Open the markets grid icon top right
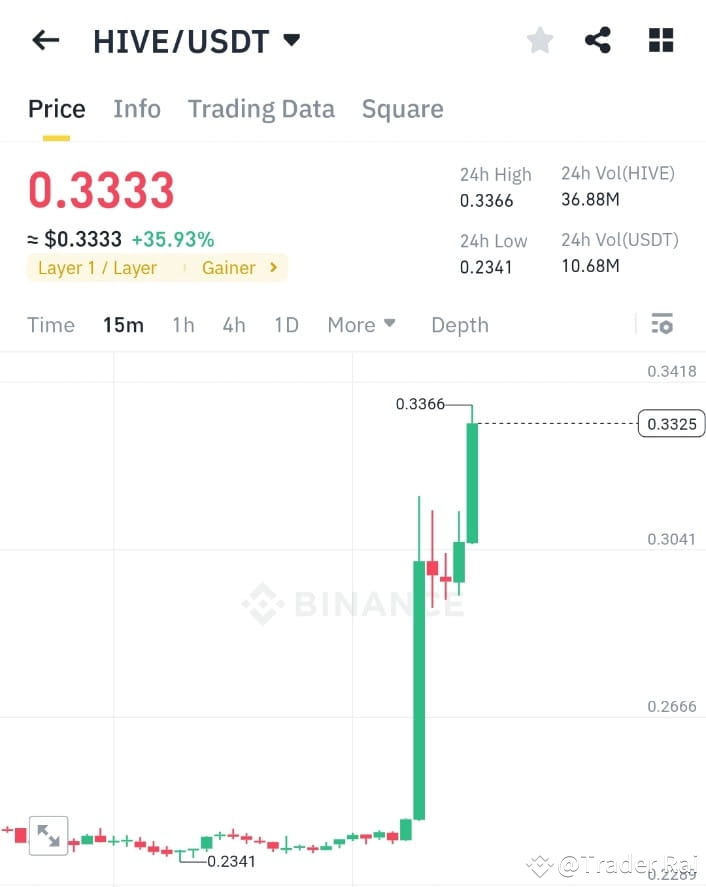This screenshot has height=887, width=706. [660, 40]
